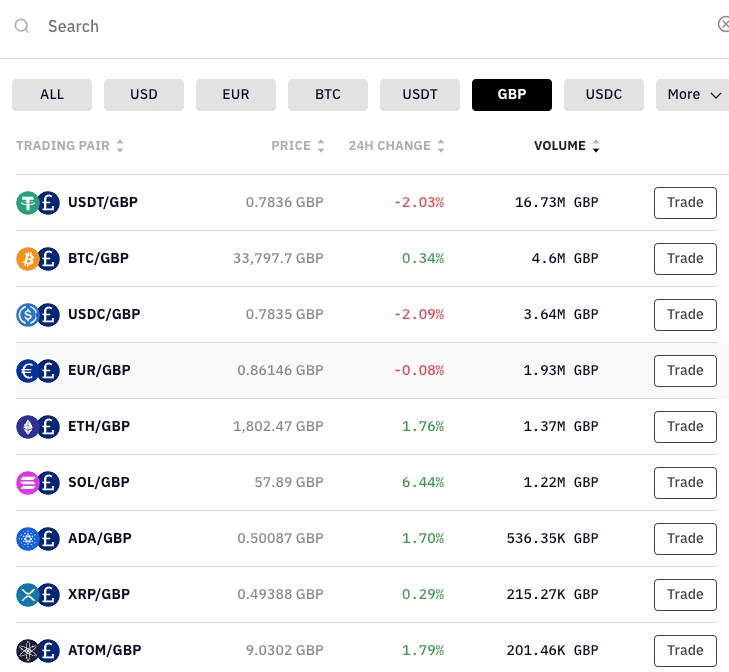This screenshot has width=729, height=672.
Task: Click the -2.09% change value
Action: click(419, 314)
